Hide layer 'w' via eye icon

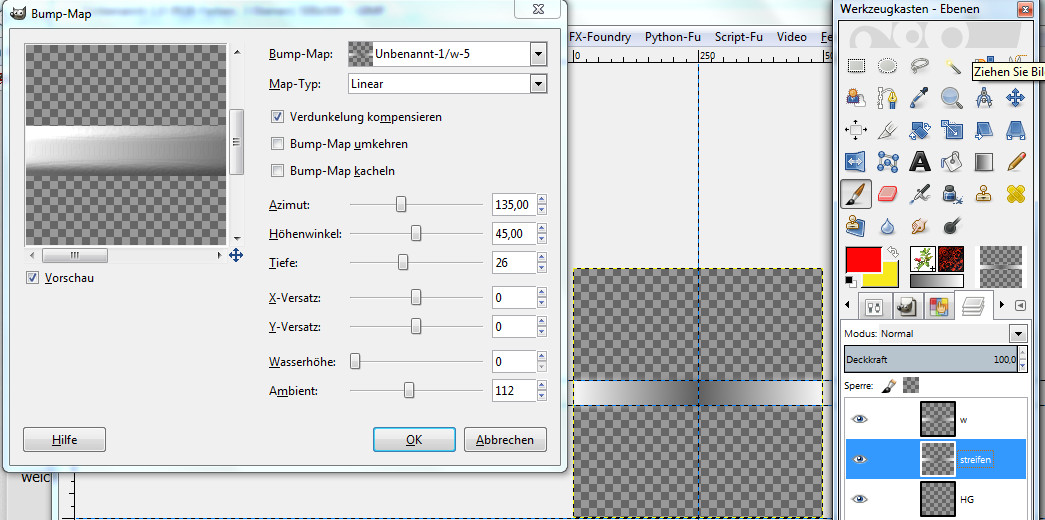click(860, 419)
